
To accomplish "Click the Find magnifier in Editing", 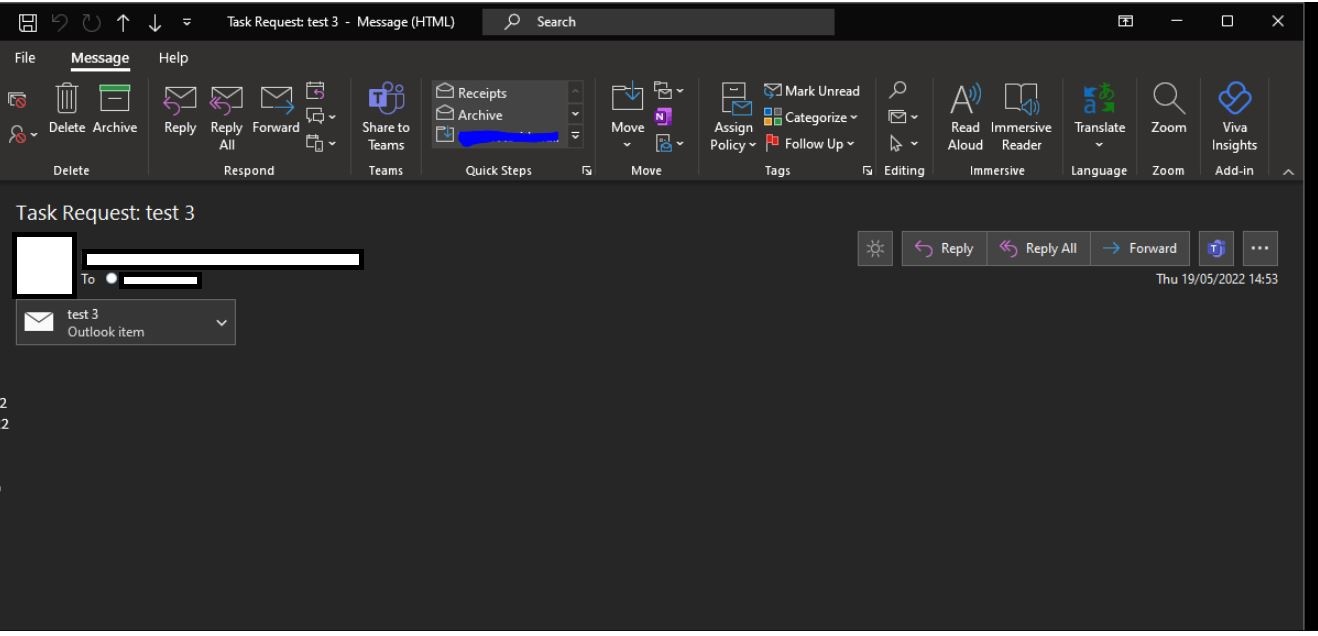I will pyautogui.click(x=898, y=91).
